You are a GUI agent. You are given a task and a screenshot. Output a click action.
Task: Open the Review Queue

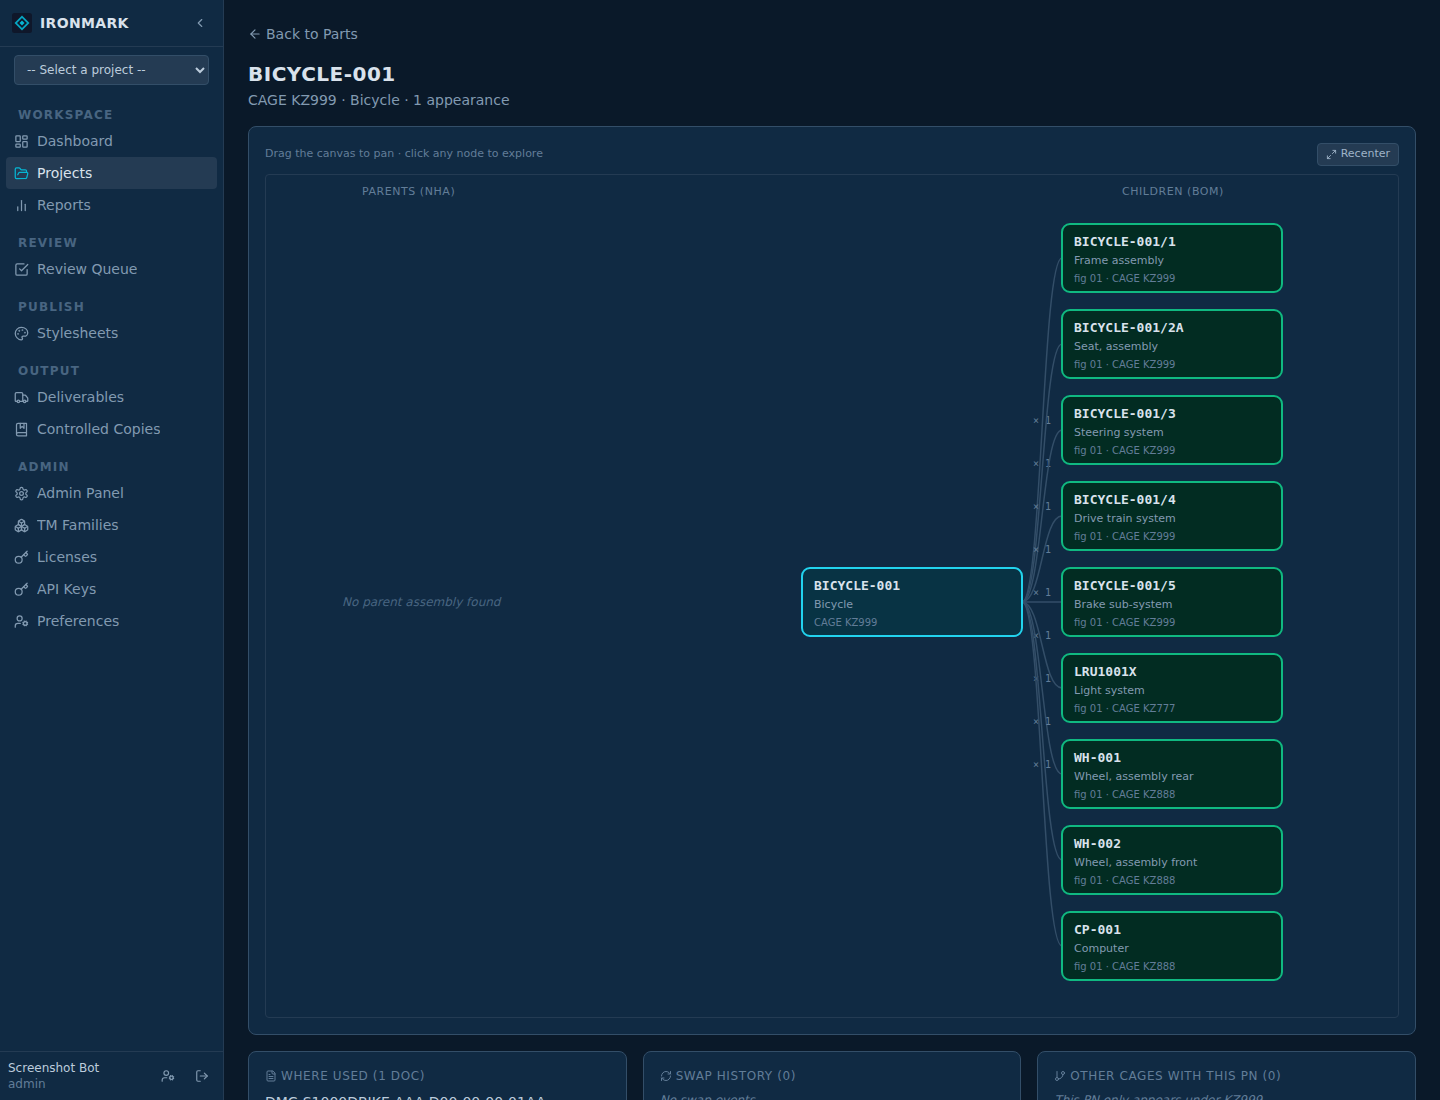coord(111,269)
